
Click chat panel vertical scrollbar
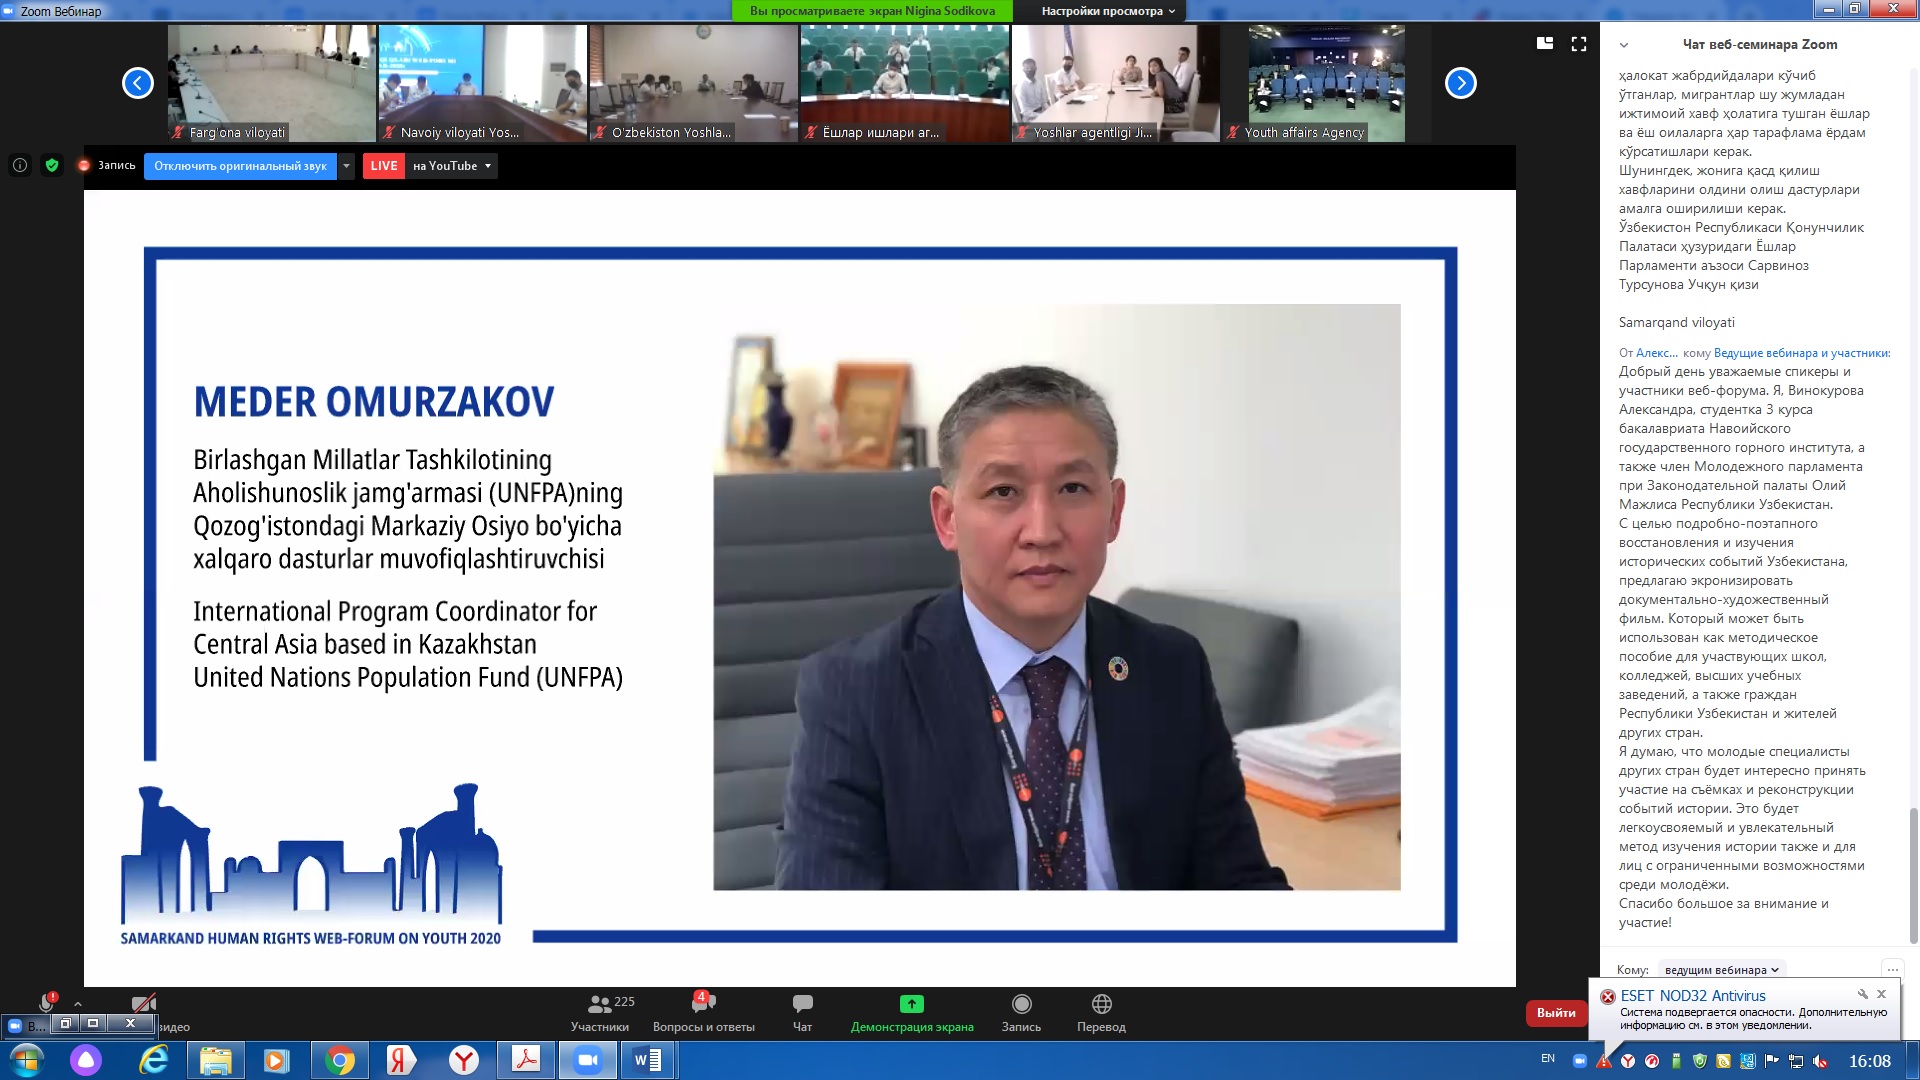(1914, 875)
